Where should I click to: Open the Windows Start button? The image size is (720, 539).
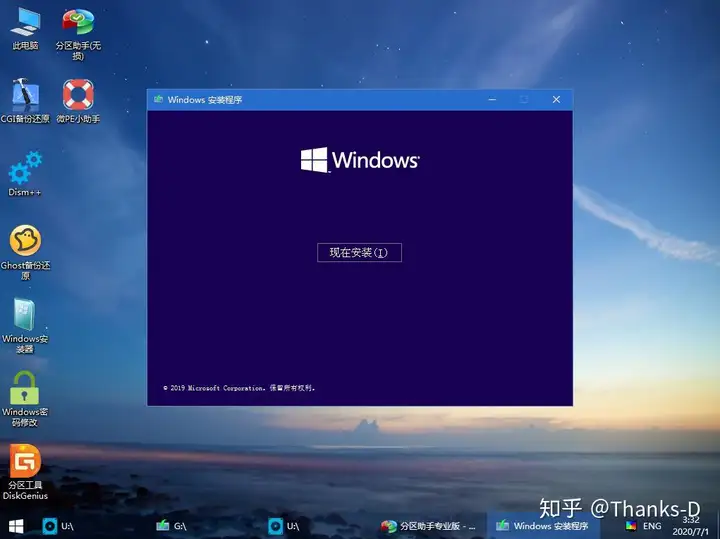(x=16, y=526)
